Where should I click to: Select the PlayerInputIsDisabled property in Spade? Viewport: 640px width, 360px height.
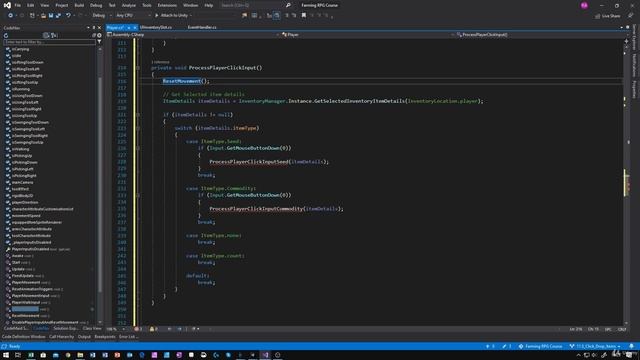tap(30, 249)
